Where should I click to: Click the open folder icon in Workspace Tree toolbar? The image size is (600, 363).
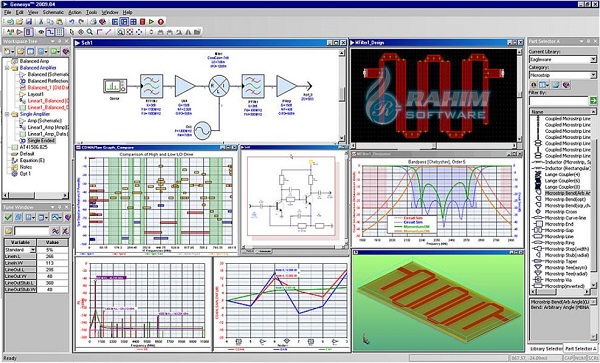[x=21, y=52]
